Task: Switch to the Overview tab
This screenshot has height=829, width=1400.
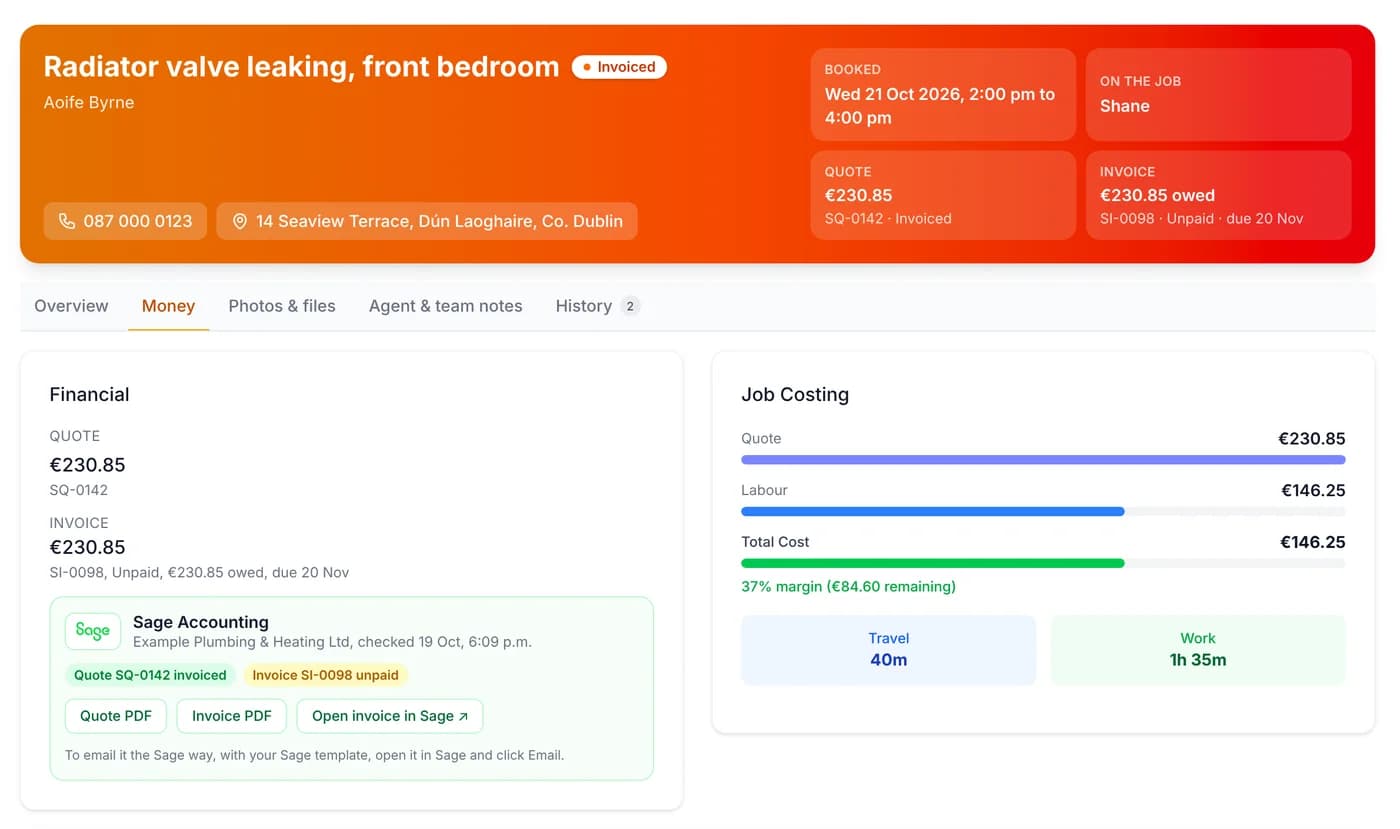Action: tap(71, 306)
